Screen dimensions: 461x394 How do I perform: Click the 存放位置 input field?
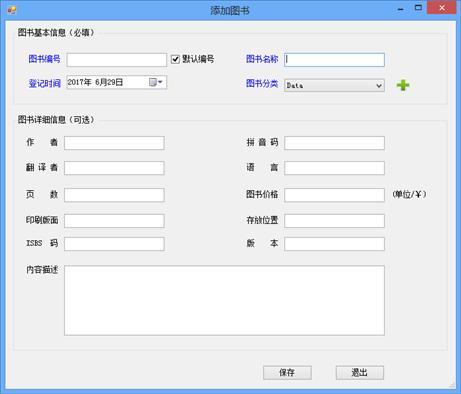click(334, 221)
